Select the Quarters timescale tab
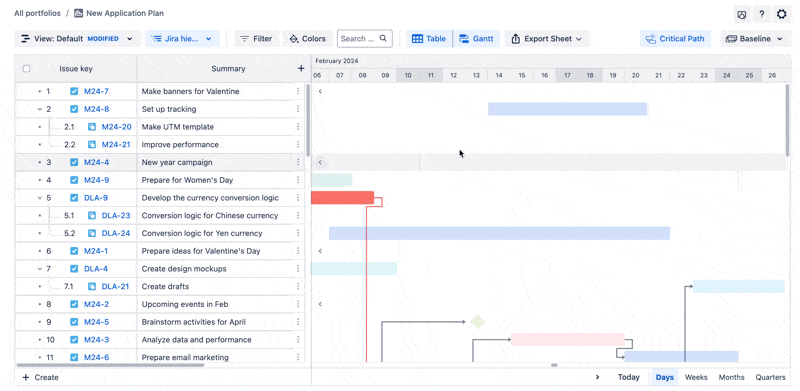Viewport: 800px width, 391px height. tap(770, 377)
